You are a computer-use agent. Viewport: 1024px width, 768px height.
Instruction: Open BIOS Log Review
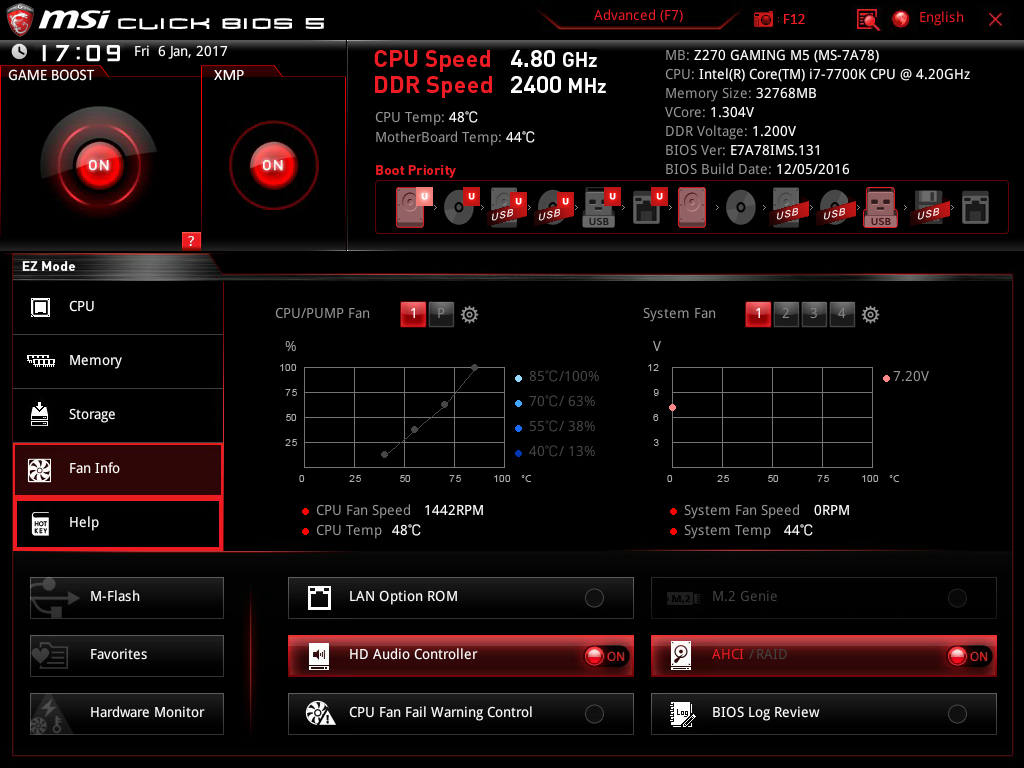[x=824, y=714]
